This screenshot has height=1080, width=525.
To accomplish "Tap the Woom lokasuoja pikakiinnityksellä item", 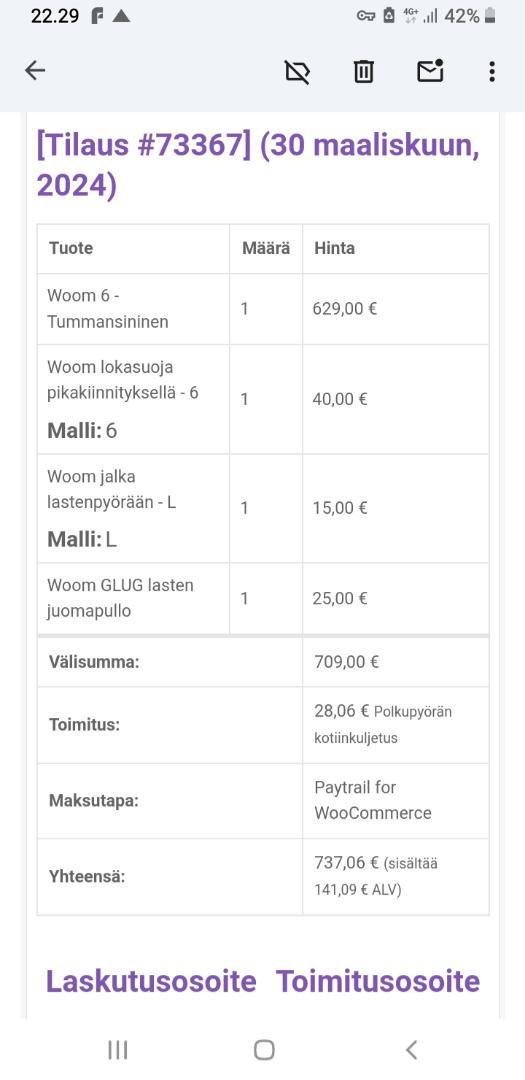I will (x=123, y=380).
